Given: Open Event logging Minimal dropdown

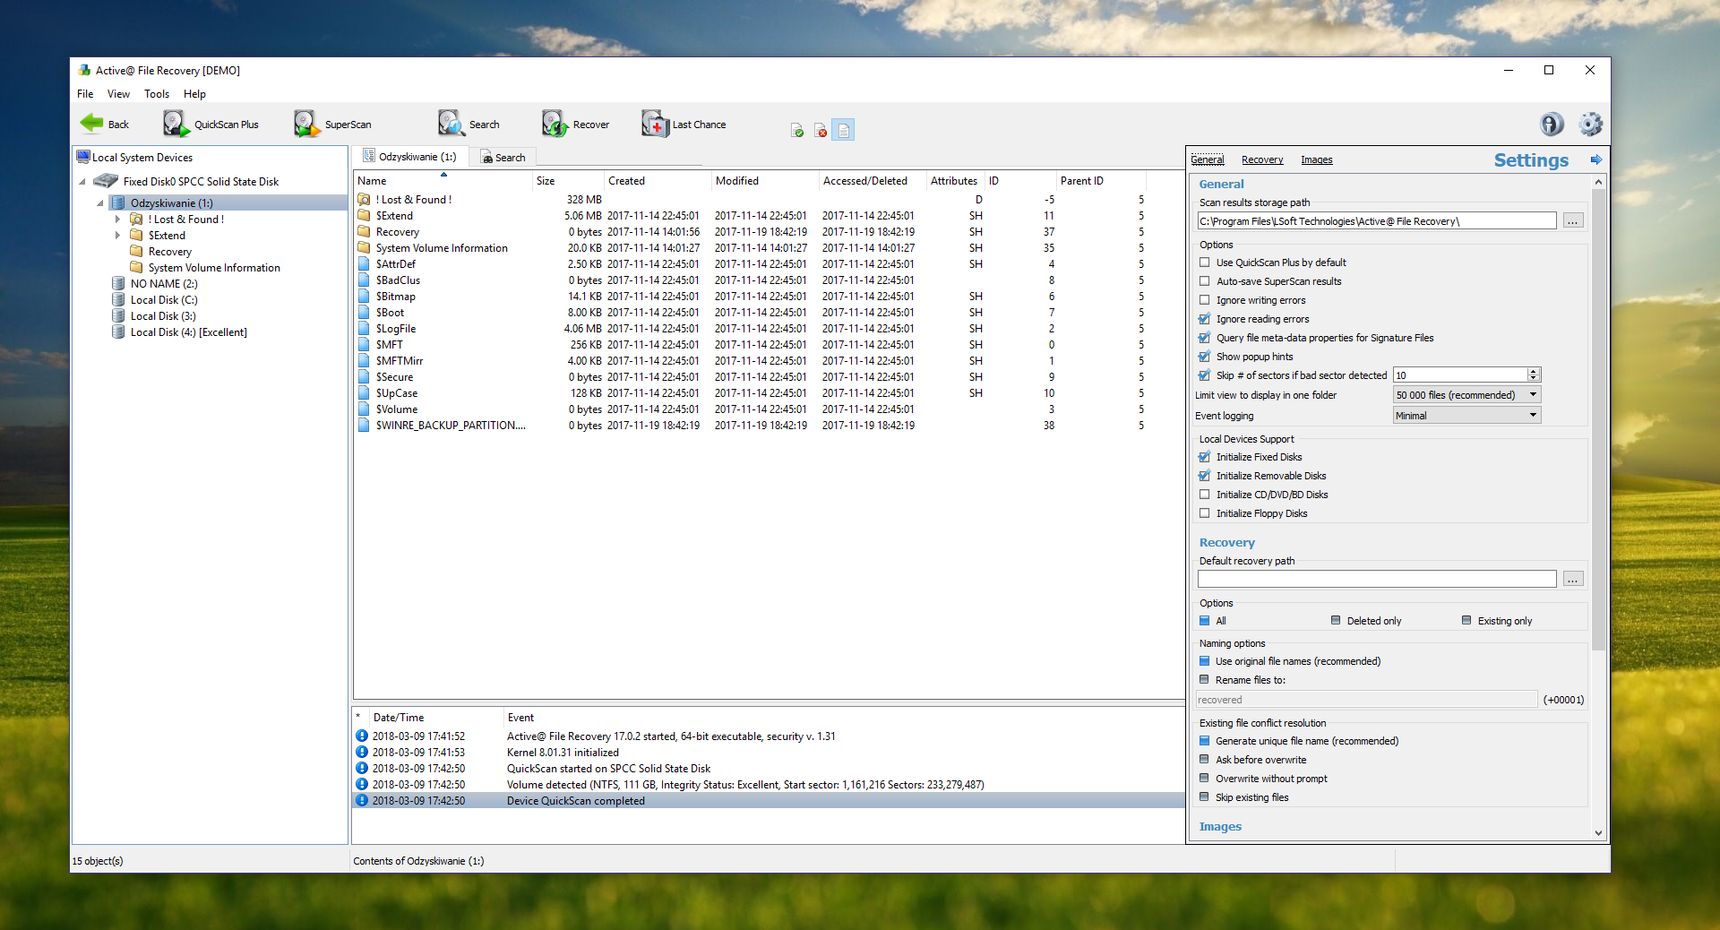Looking at the screenshot, I should click(x=1467, y=416).
